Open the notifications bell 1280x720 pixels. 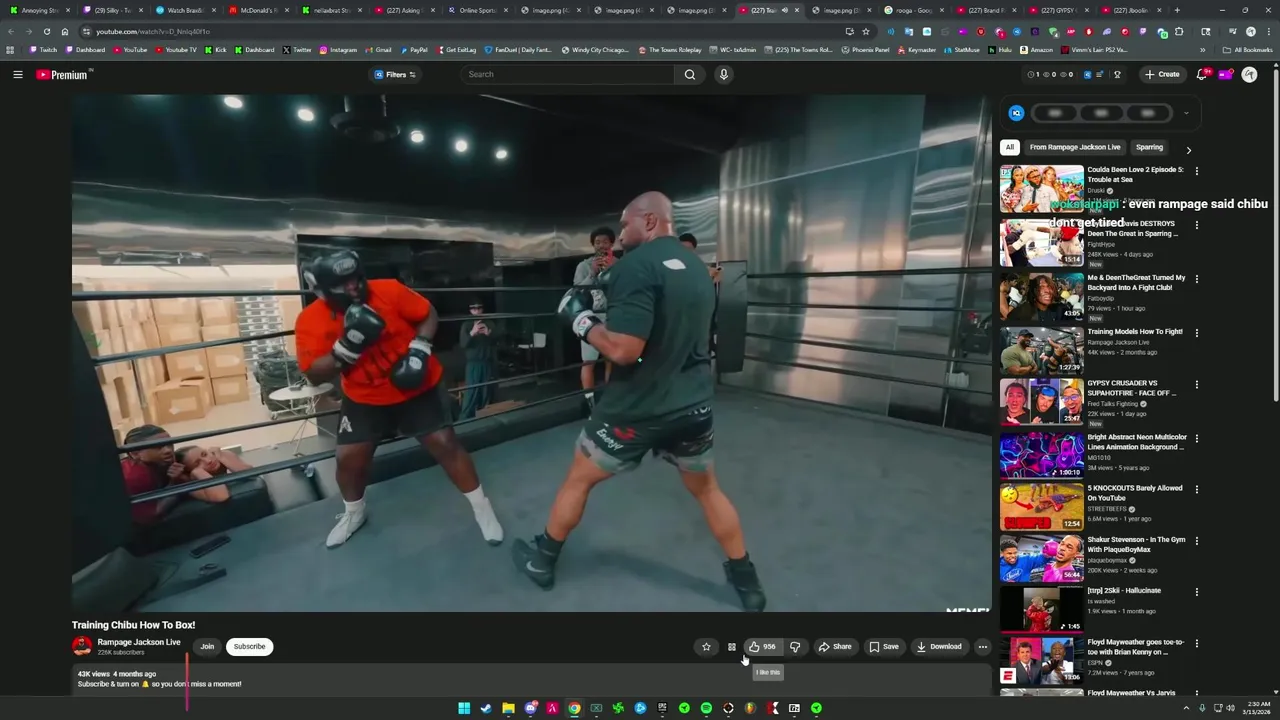tap(1202, 74)
